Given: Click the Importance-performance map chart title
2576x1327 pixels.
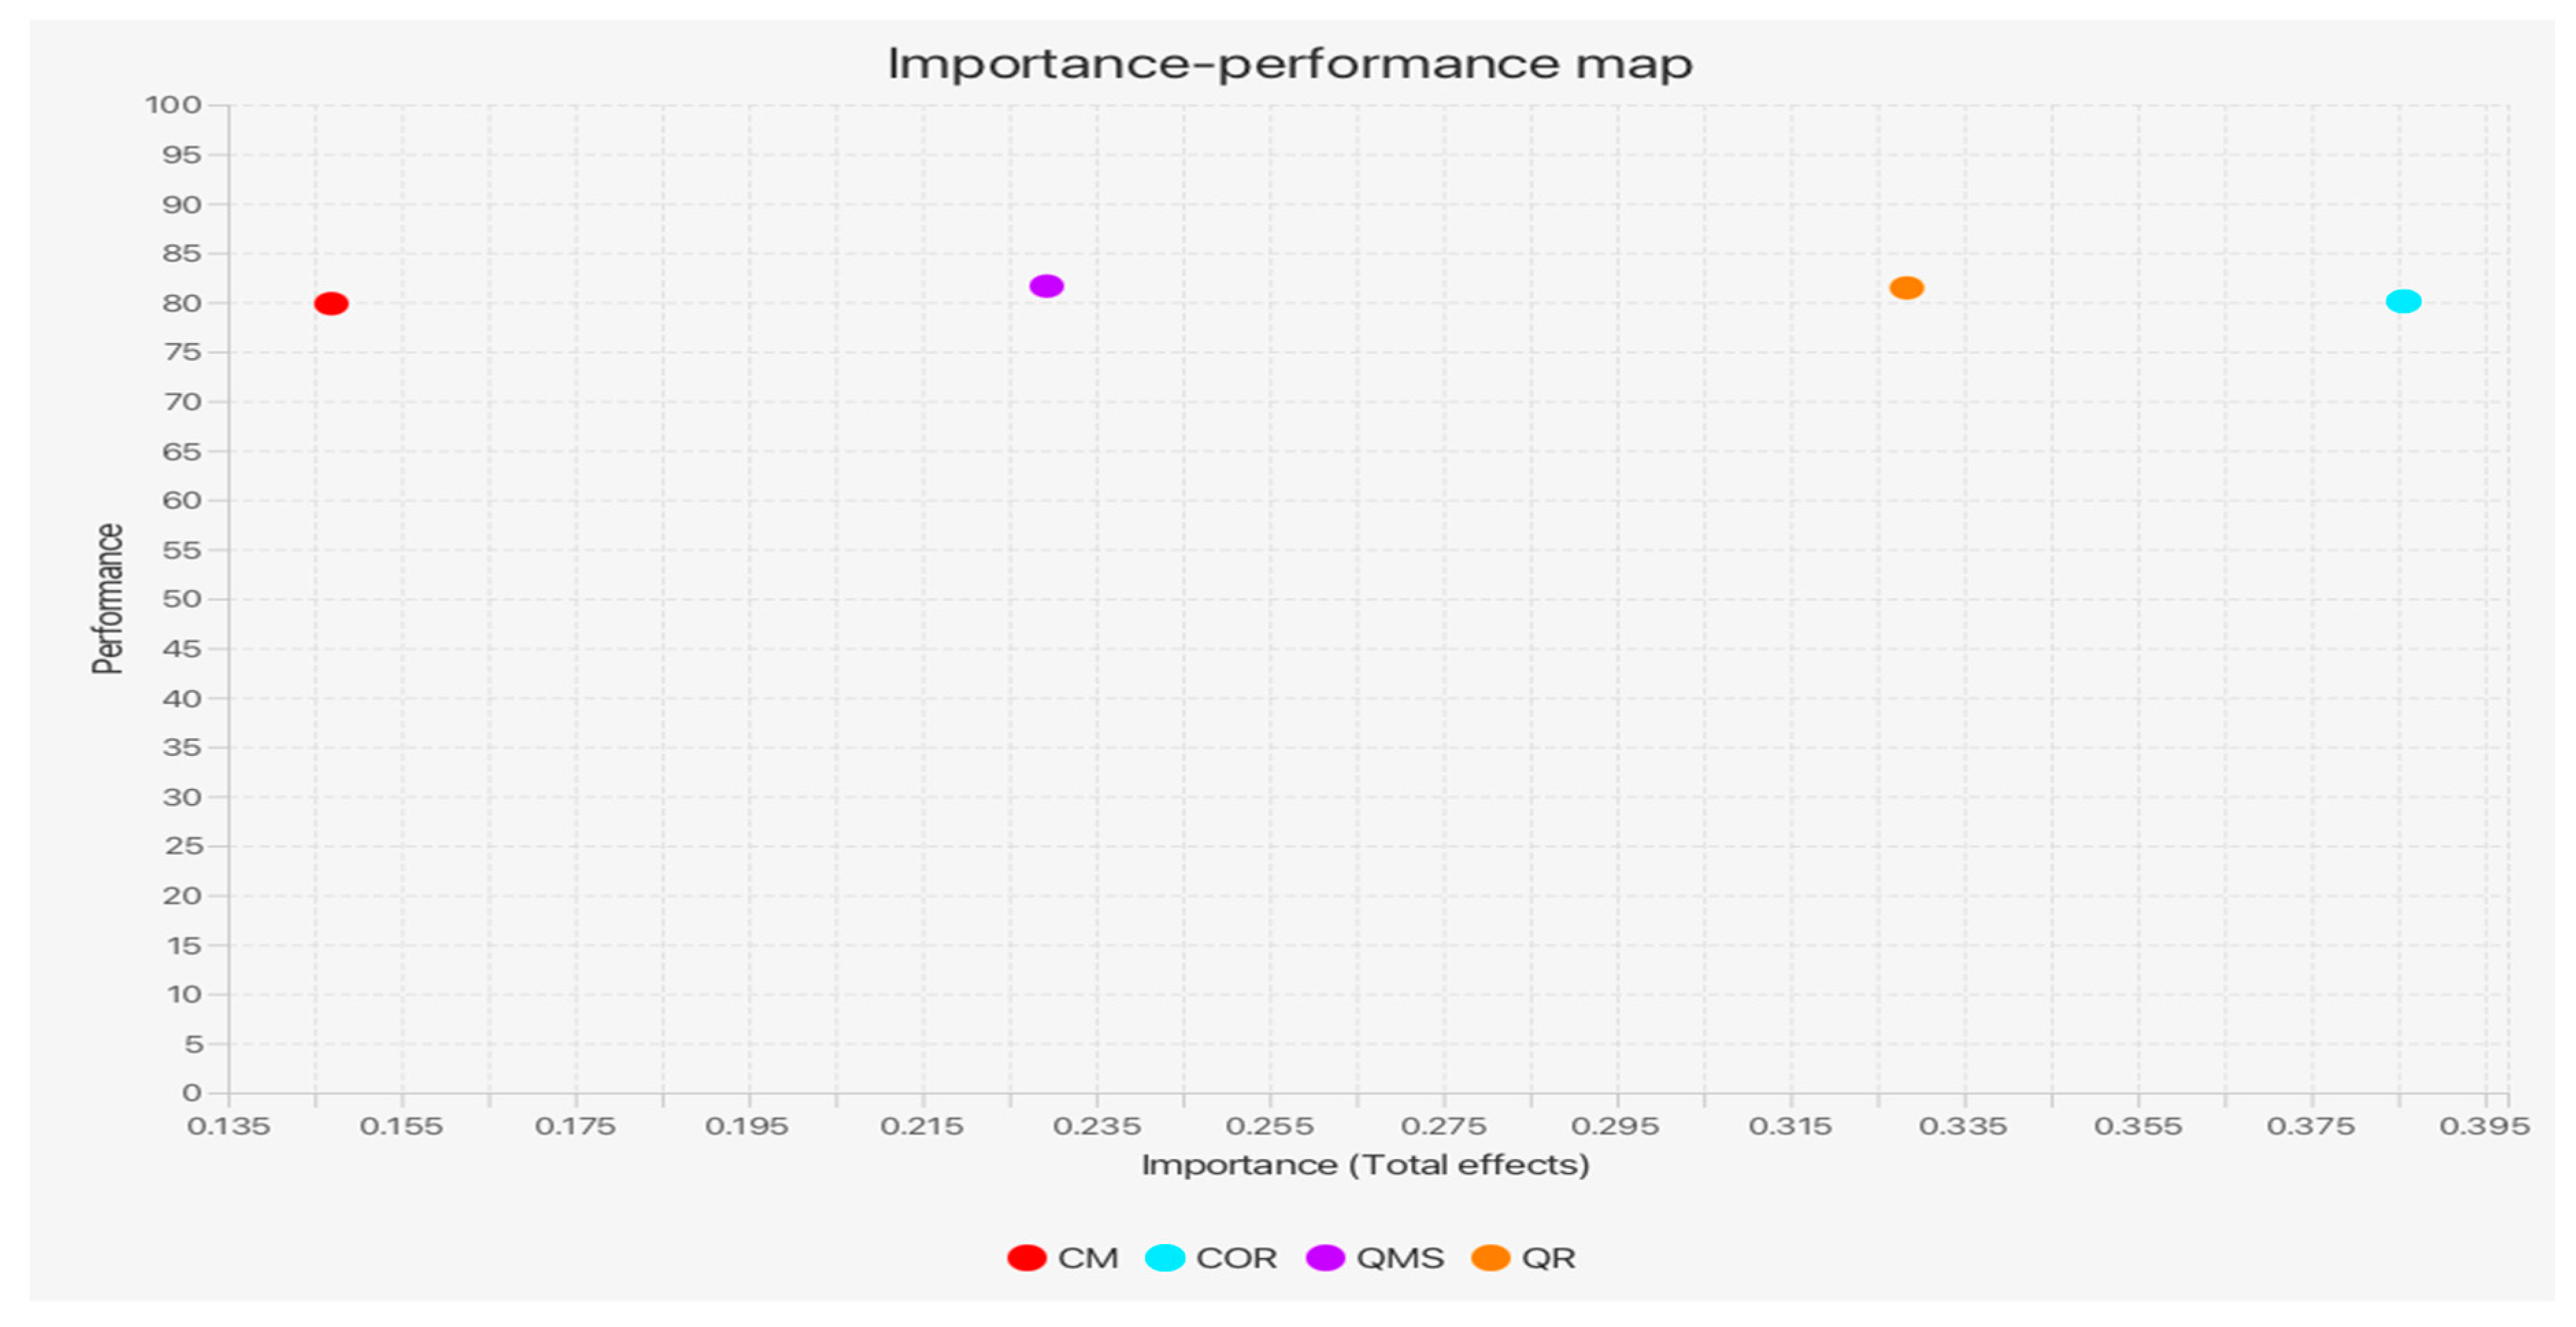Looking at the screenshot, I should [1290, 64].
